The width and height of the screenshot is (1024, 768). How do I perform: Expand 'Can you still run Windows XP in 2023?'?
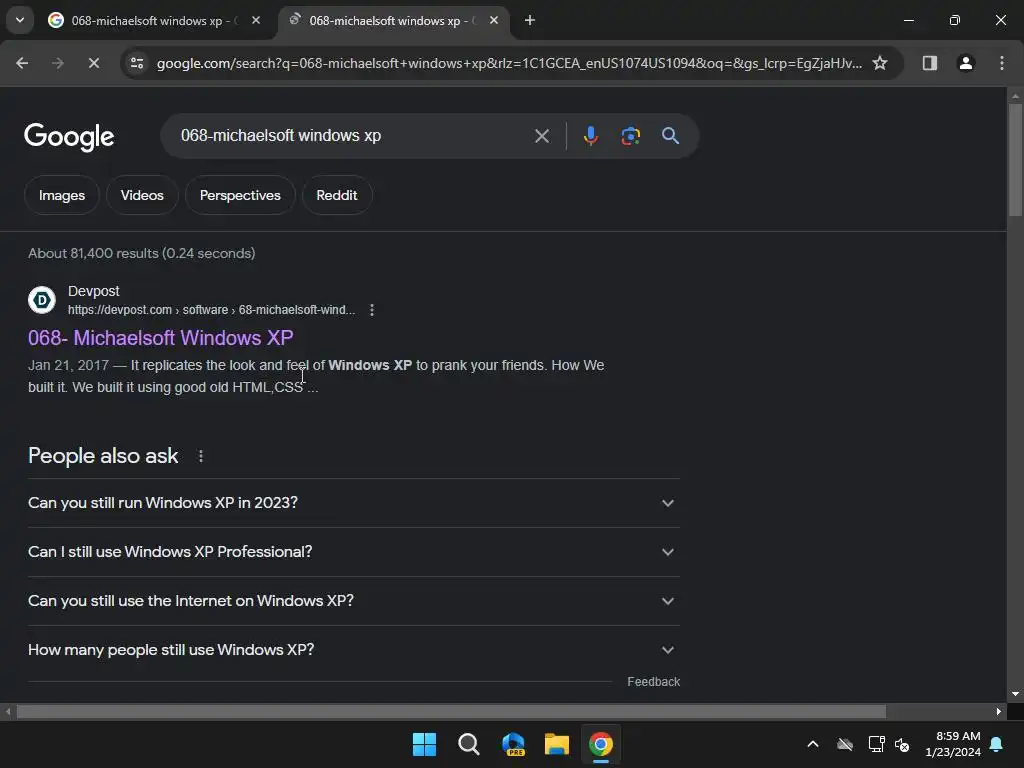coord(353,503)
